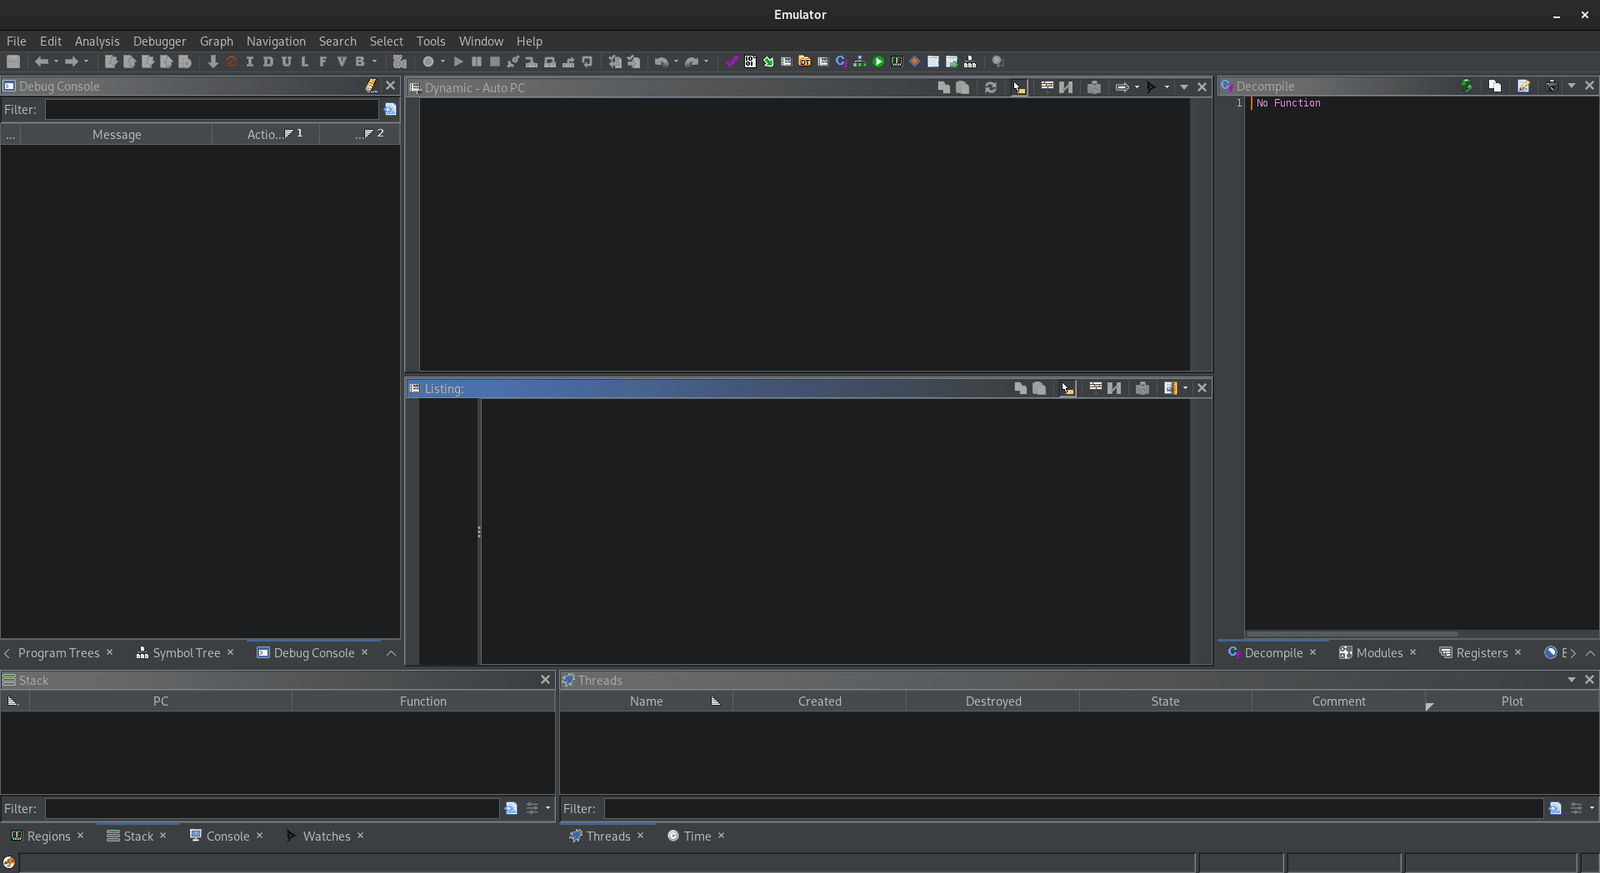Viewport: 1600px width, 873px height.
Task: Click the binary 1001 Bytes viewer icon
Action: point(750,62)
